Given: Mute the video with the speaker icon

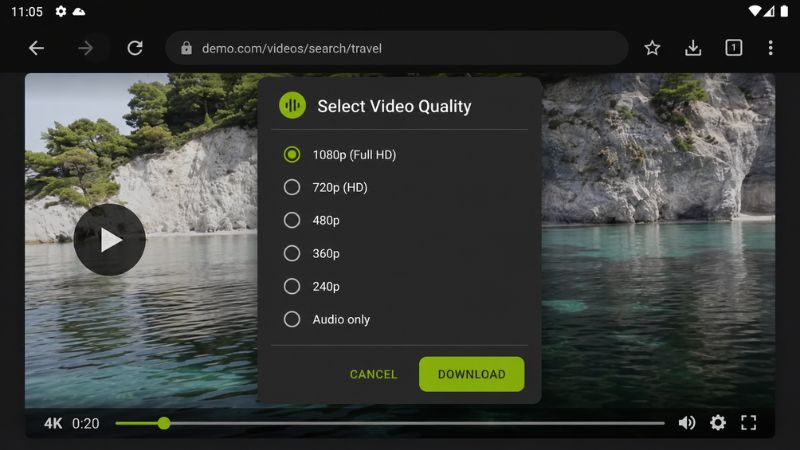Looking at the screenshot, I should [687, 422].
